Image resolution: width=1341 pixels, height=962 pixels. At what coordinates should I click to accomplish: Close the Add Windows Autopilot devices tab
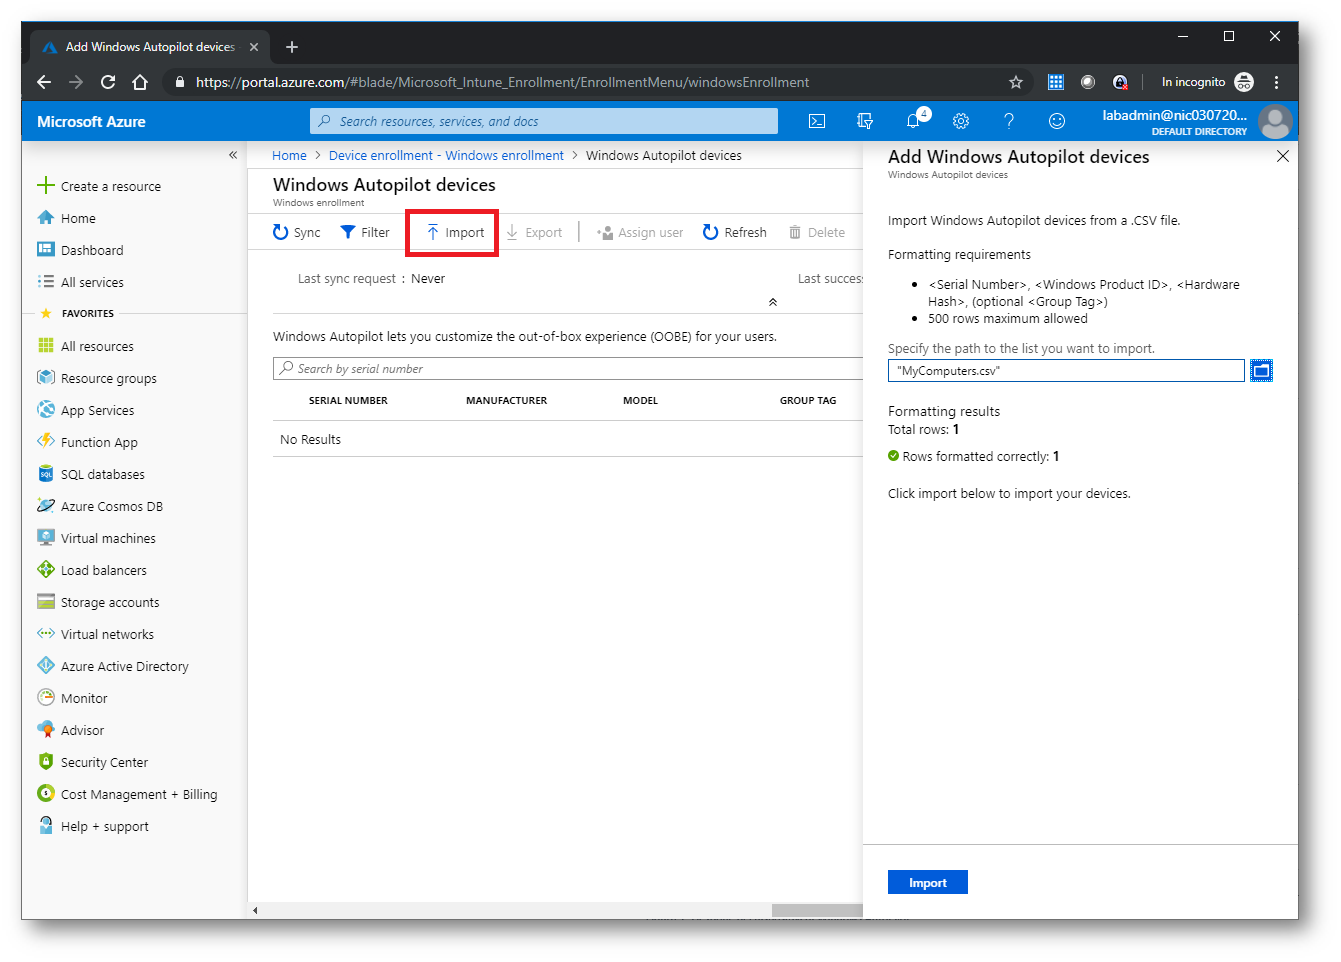pos(254,47)
